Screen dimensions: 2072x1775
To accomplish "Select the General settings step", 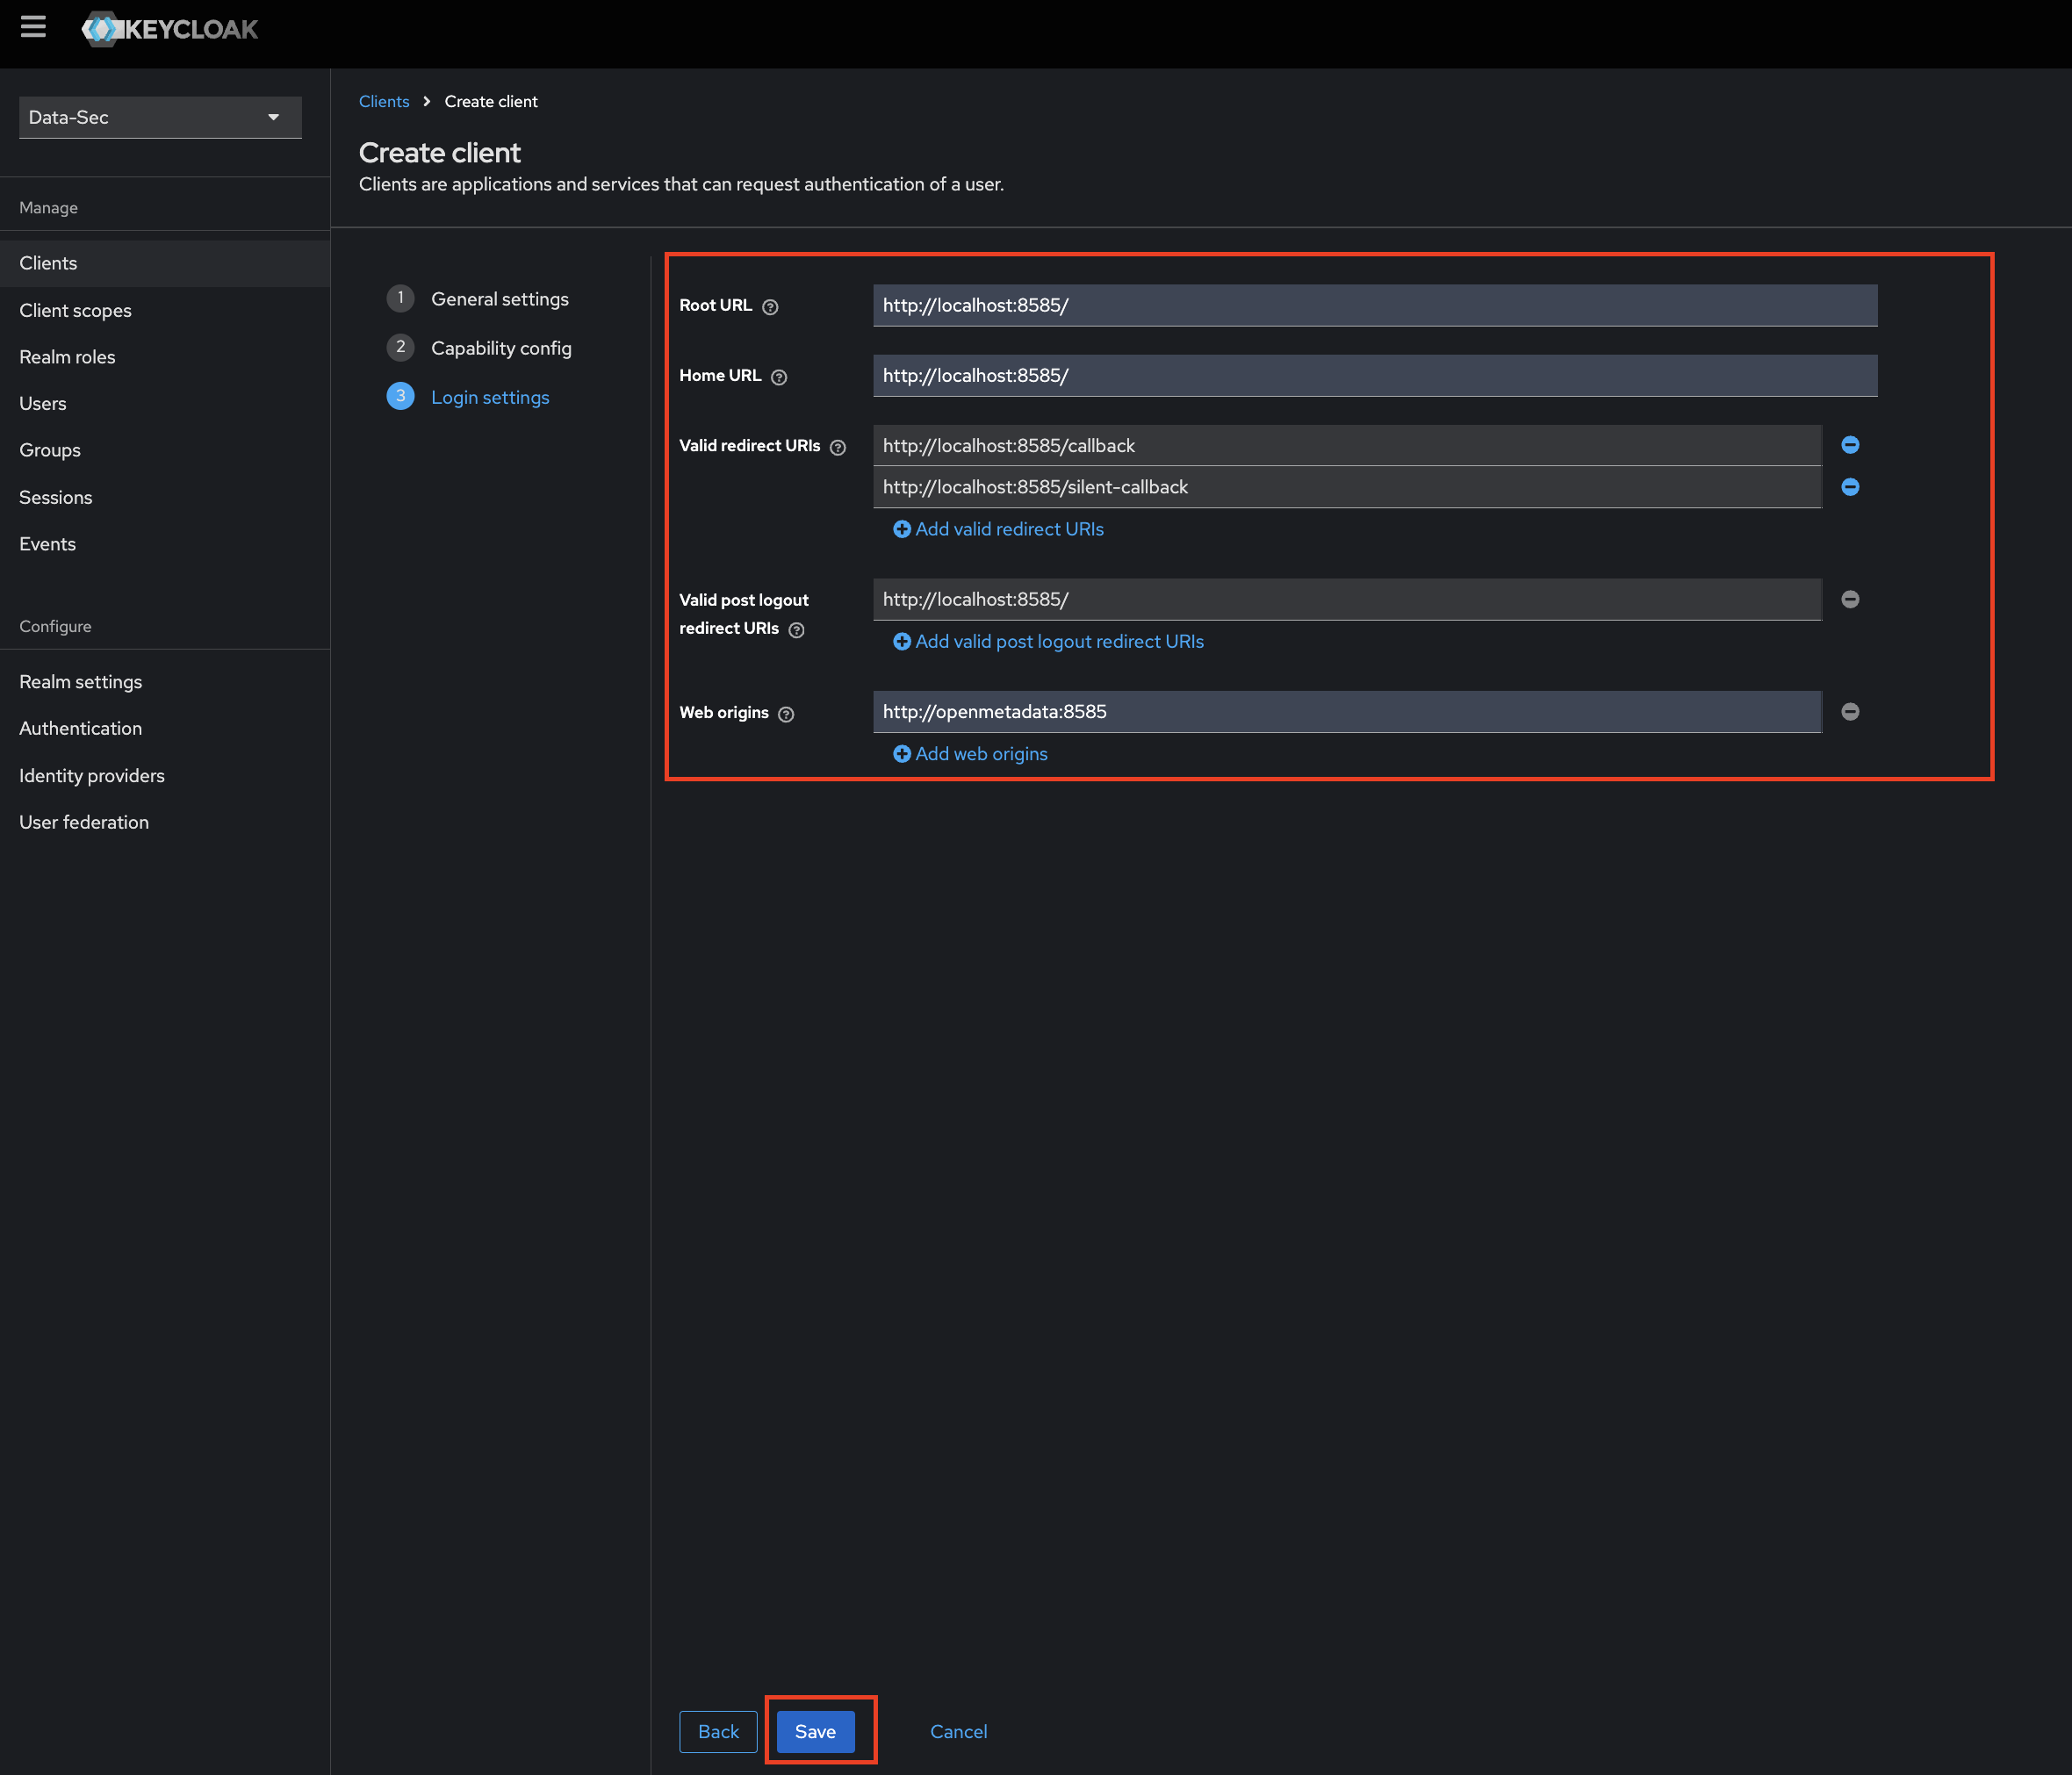I will click(x=500, y=298).
